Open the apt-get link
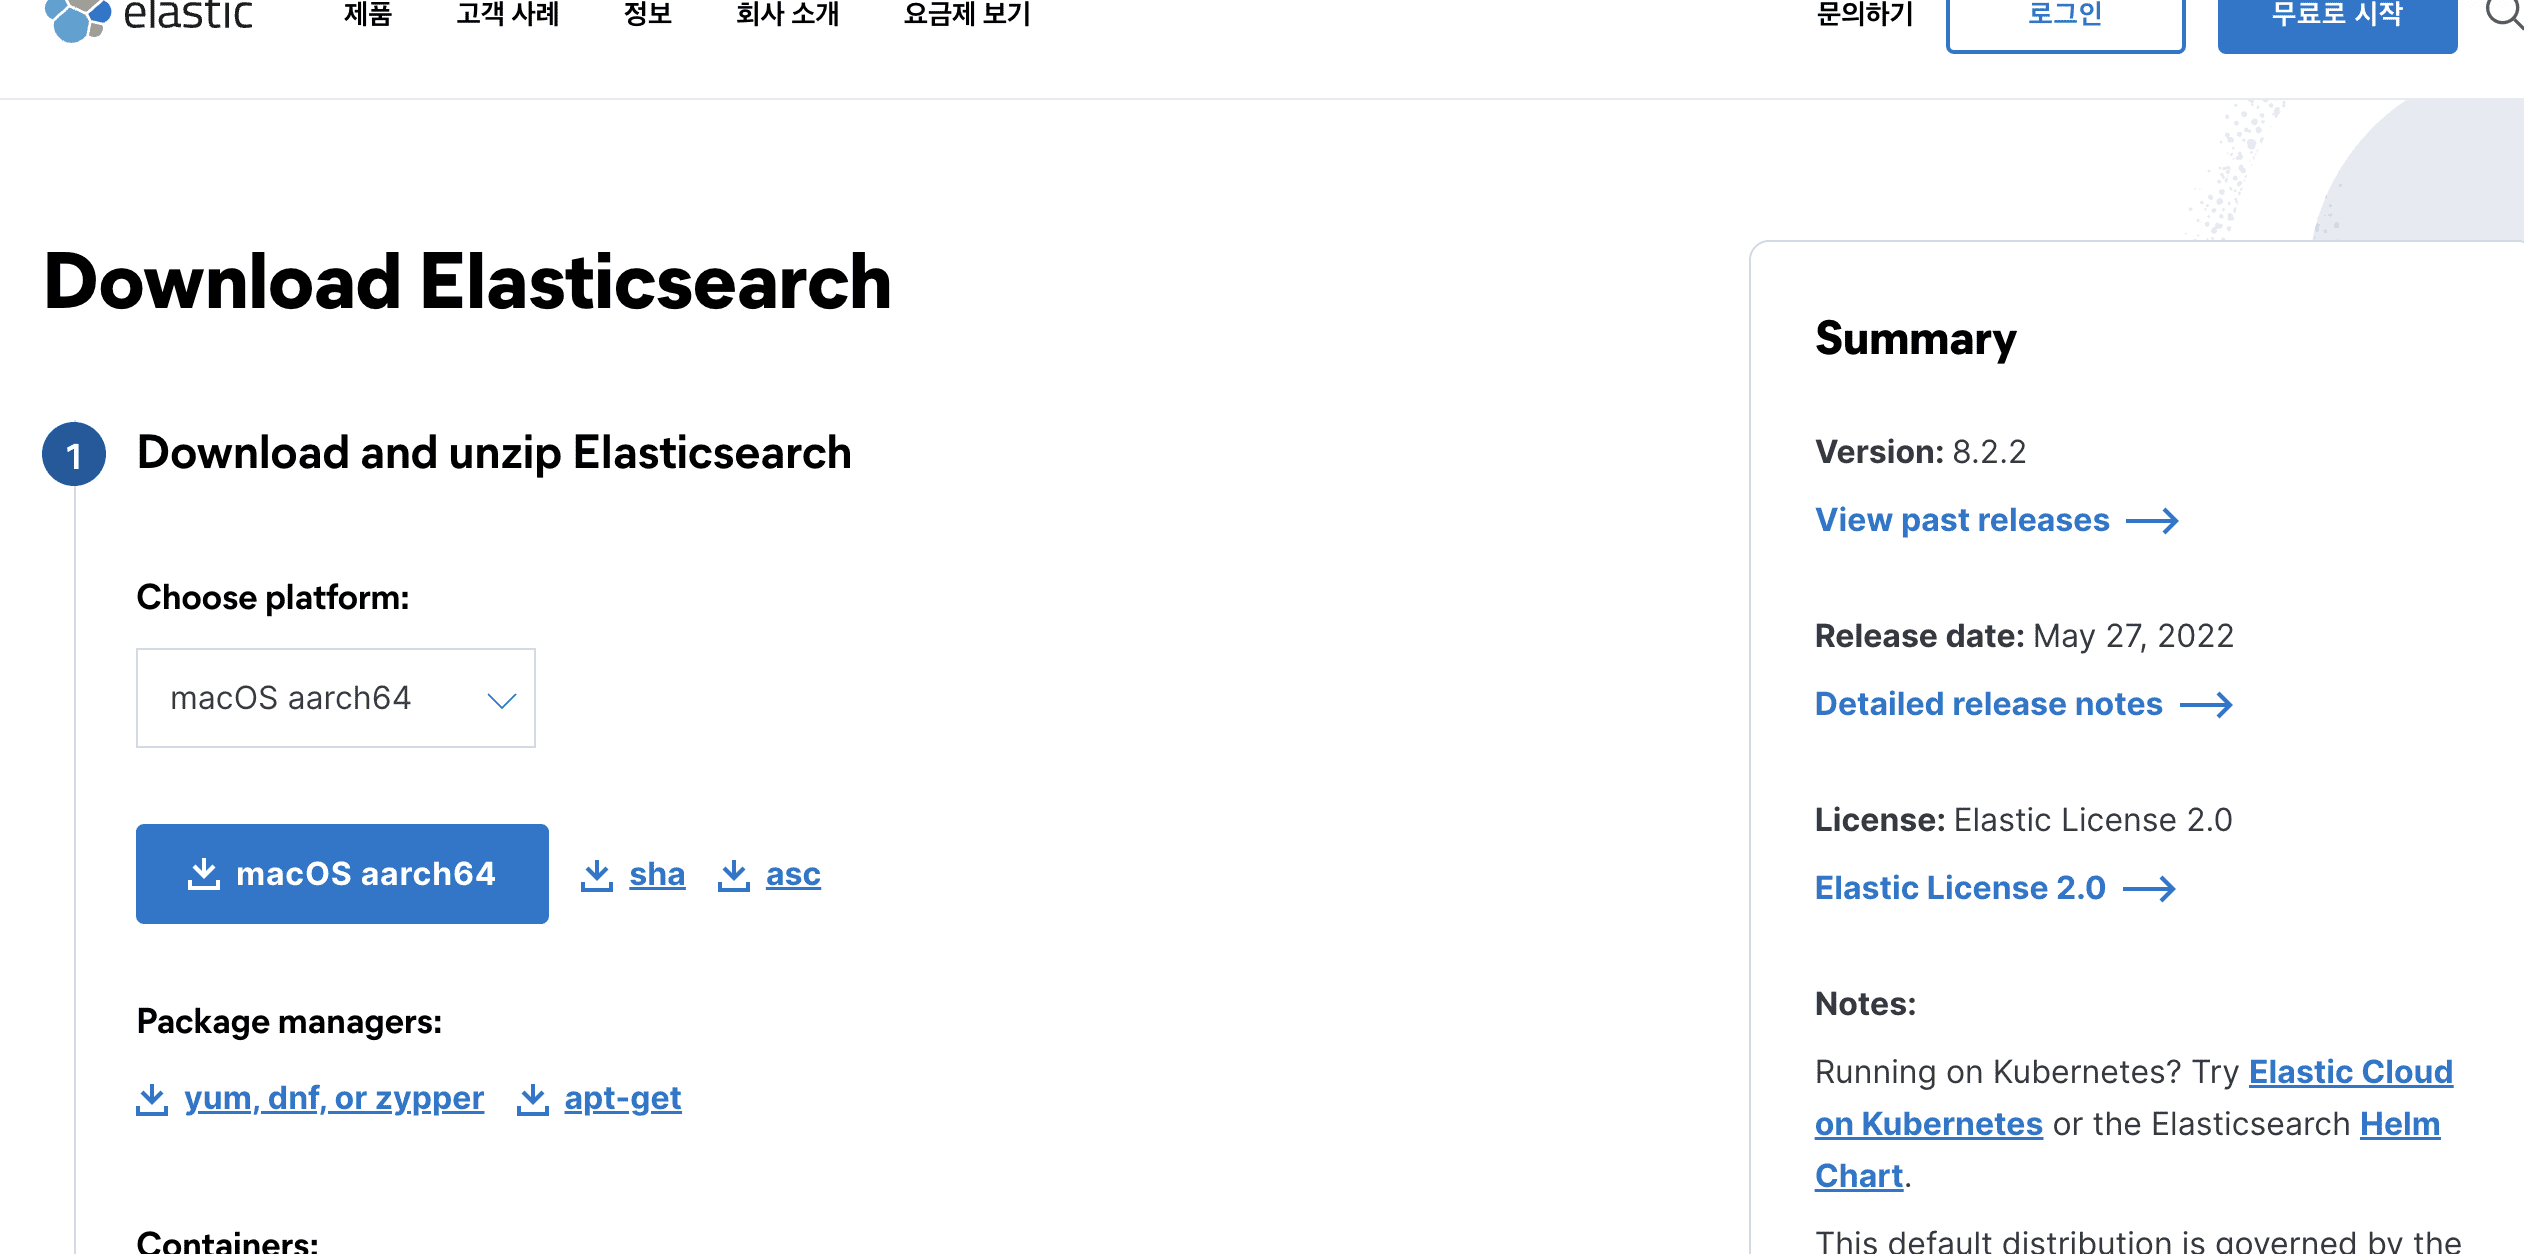 [623, 1099]
